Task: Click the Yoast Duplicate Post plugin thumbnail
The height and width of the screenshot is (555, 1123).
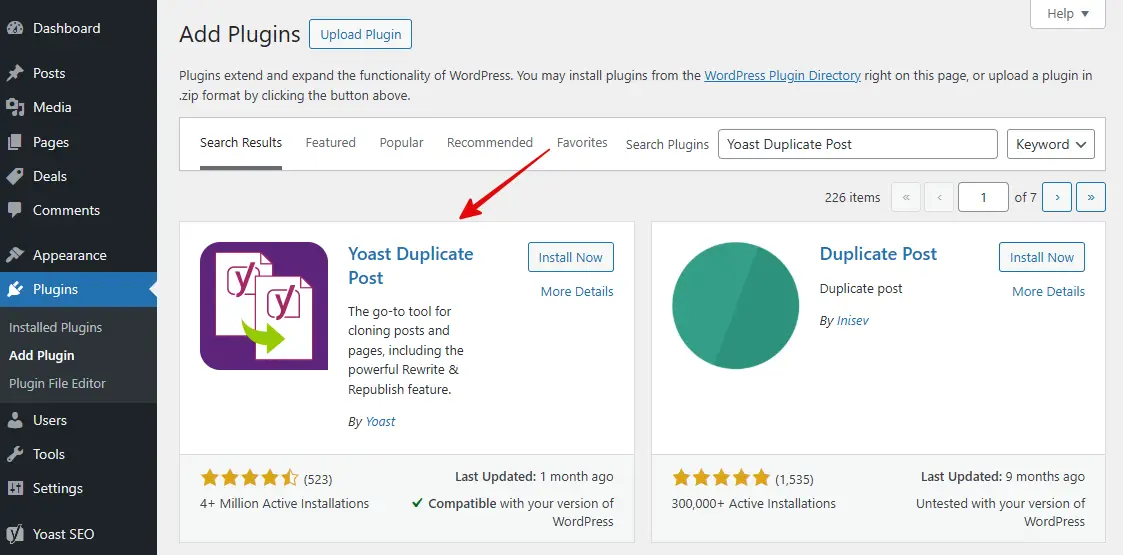Action: (264, 306)
